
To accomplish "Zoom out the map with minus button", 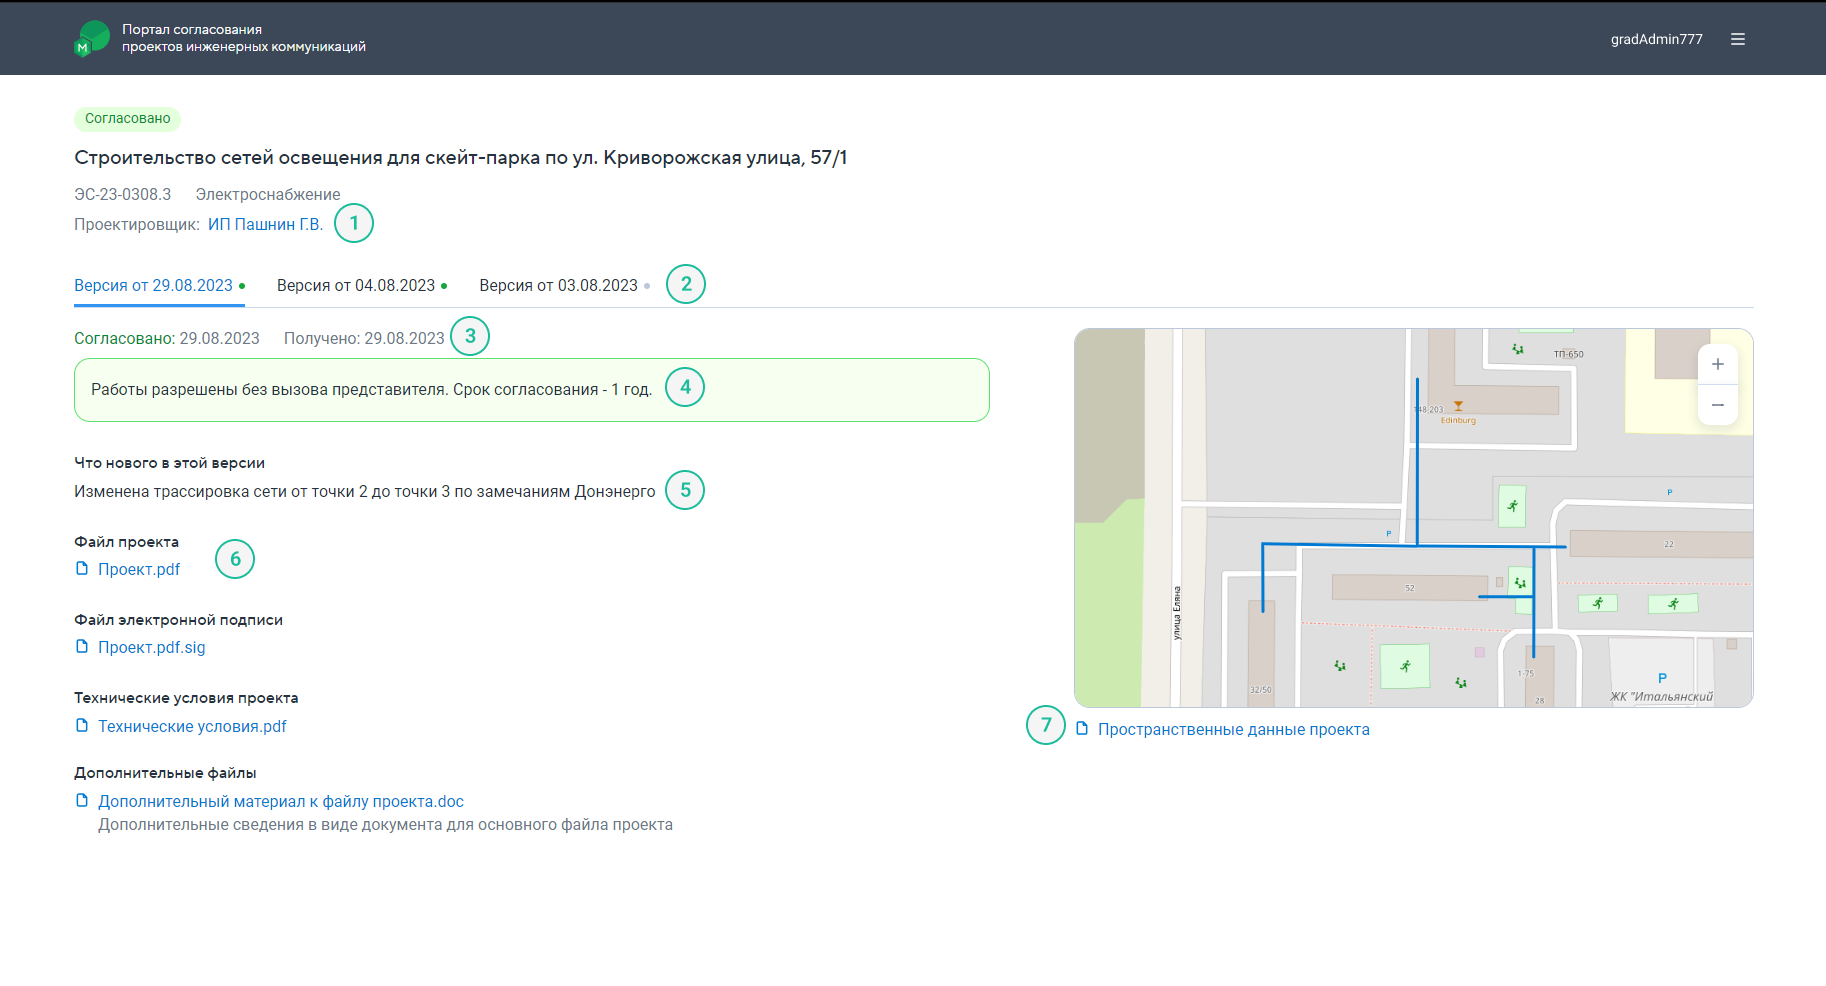I will click(1717, 405).
